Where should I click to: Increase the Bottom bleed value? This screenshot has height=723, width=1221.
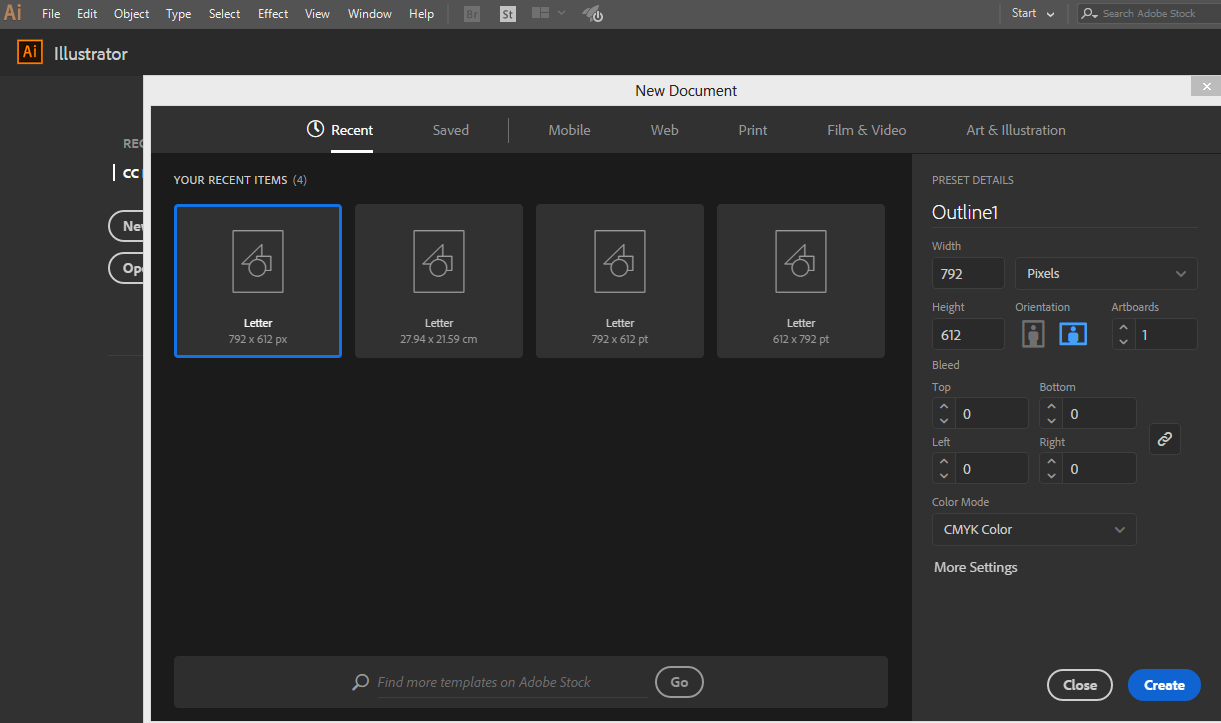tap(1052, 406)
